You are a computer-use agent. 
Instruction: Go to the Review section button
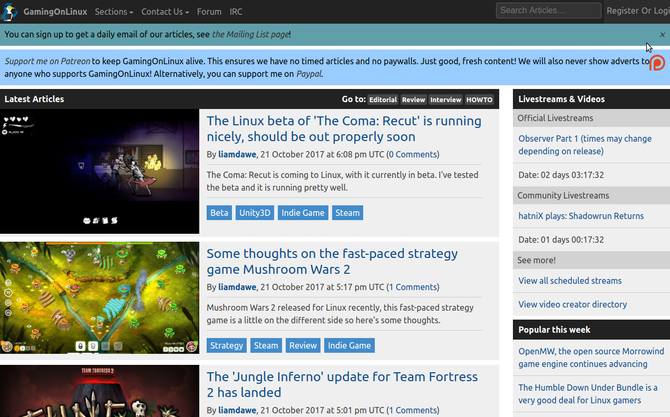click(x=413, y=100)
